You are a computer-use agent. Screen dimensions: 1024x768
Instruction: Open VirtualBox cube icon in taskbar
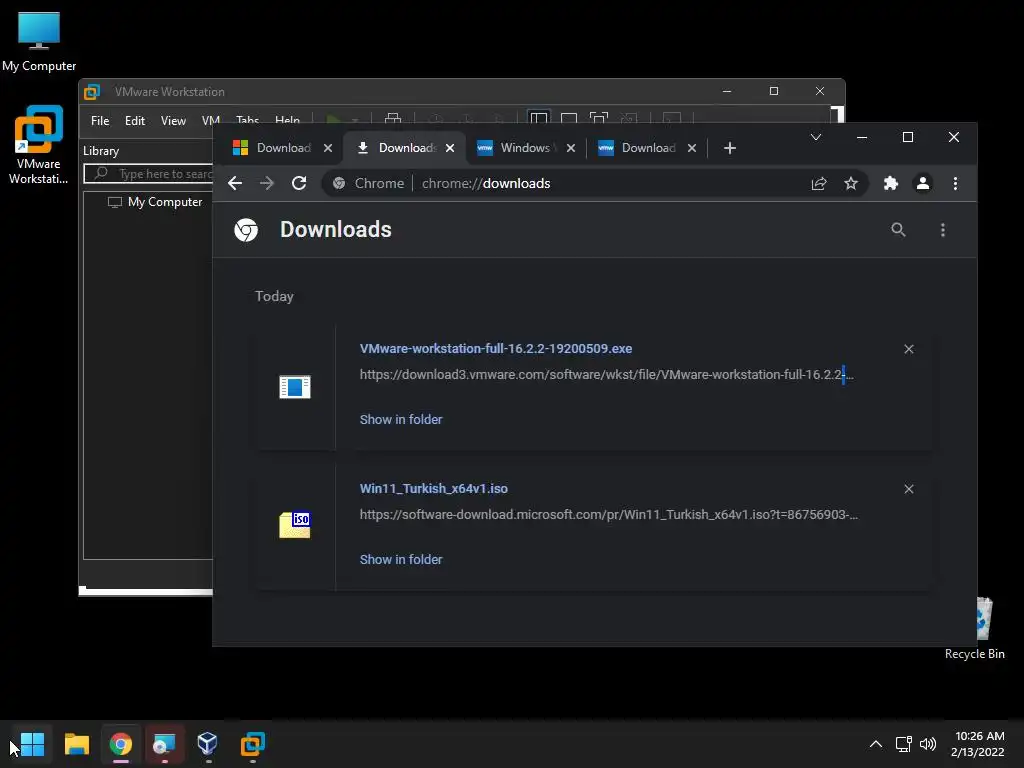(208, 744)
